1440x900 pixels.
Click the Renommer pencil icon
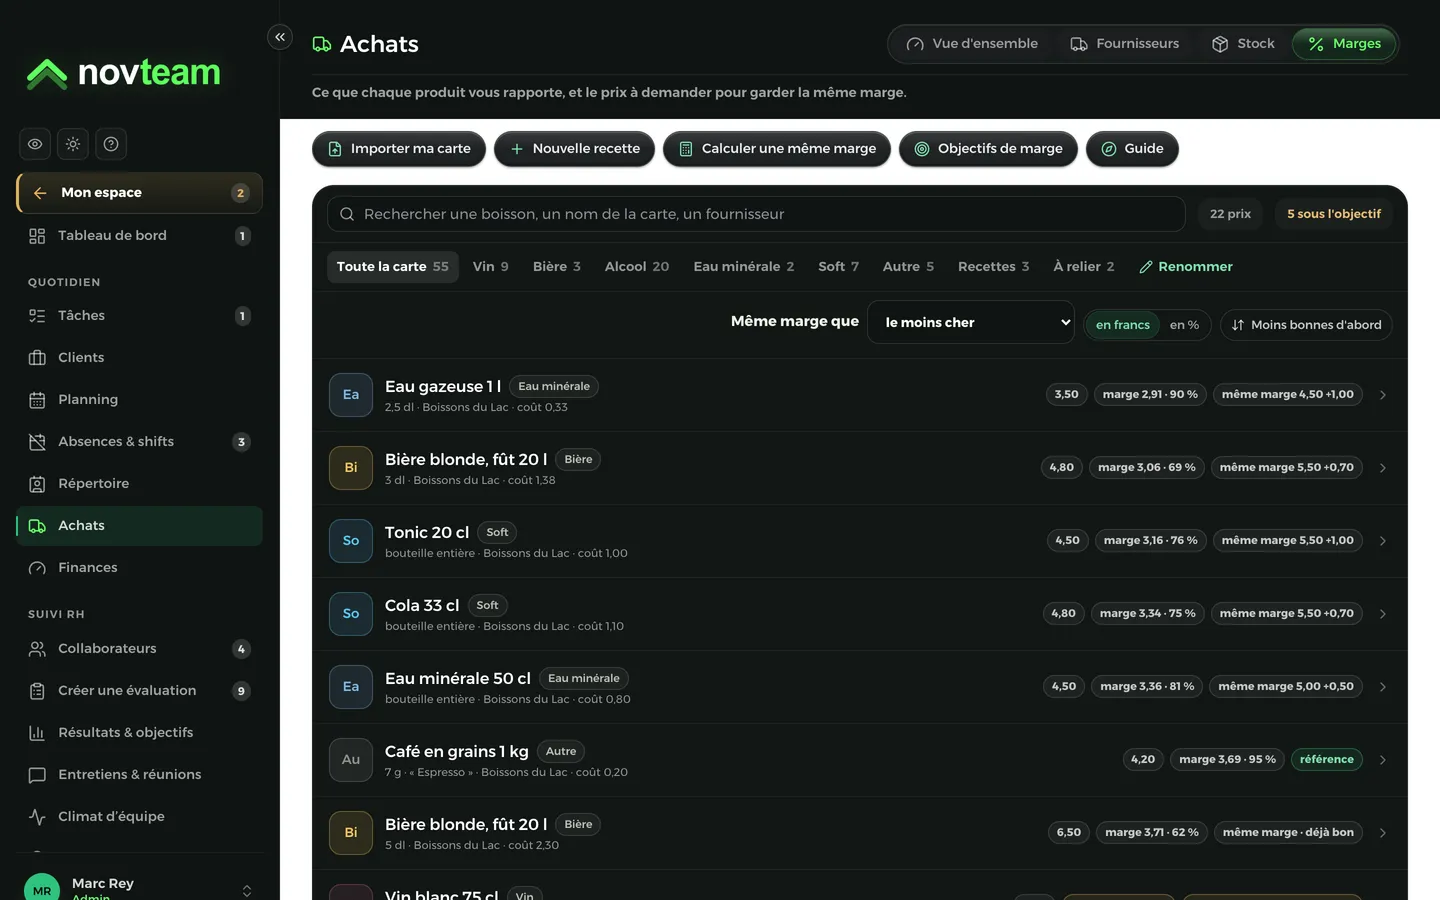tap(1146, 267)
